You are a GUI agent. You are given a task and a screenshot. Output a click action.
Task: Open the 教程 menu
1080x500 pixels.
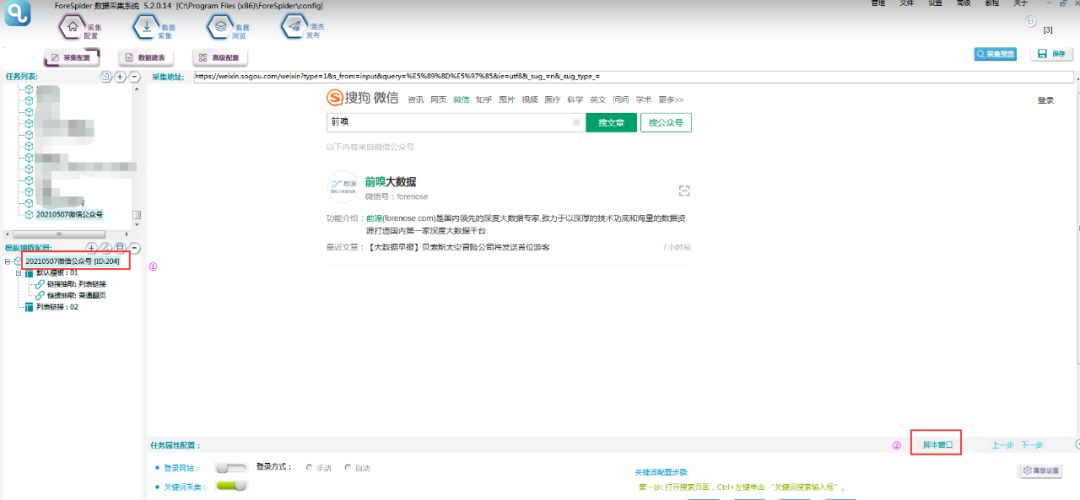(x=992, y=3)
